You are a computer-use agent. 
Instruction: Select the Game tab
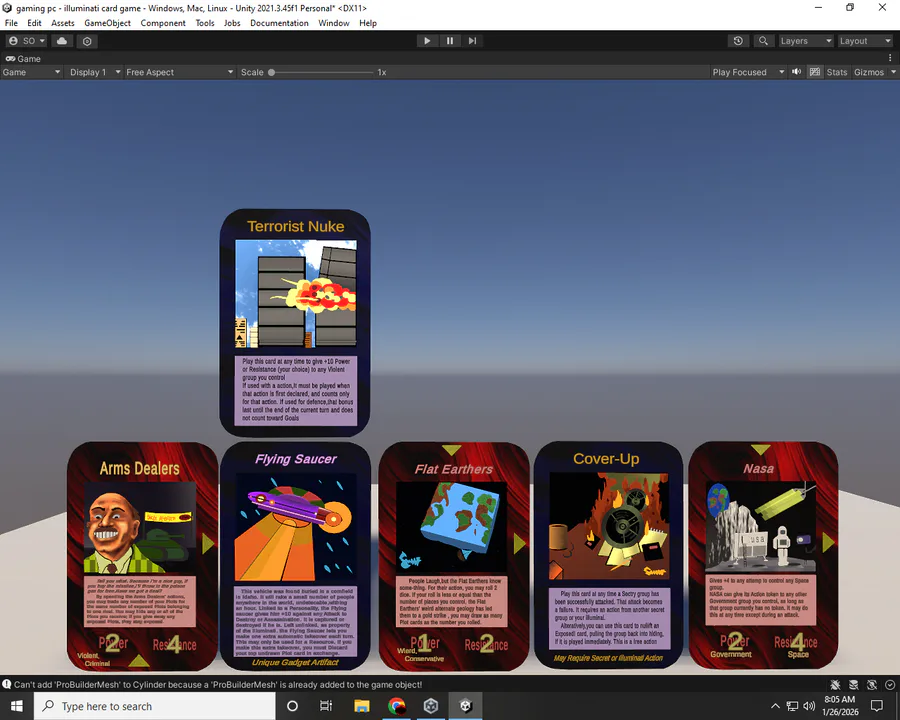pos(23,59)
